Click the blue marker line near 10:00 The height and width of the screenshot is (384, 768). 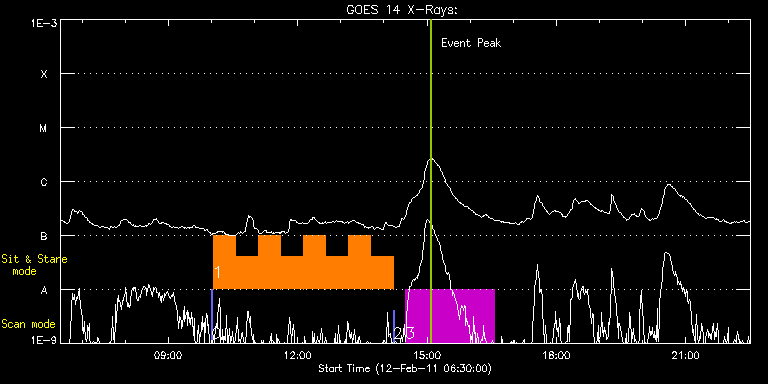point(212,316)
